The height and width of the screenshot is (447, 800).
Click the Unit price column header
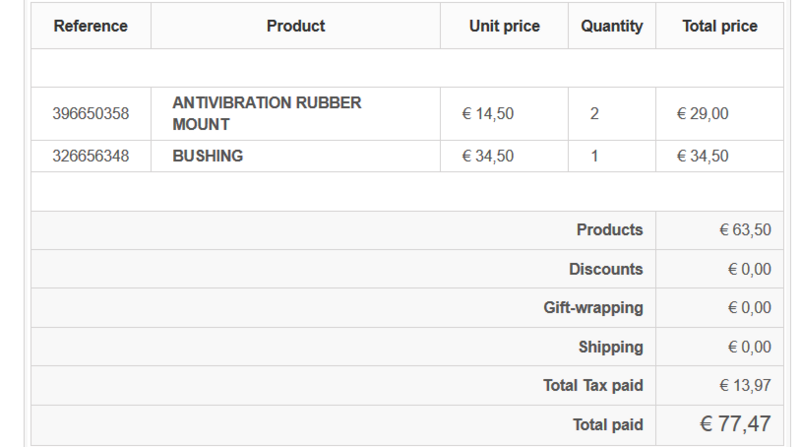click(x=505, y=26)
